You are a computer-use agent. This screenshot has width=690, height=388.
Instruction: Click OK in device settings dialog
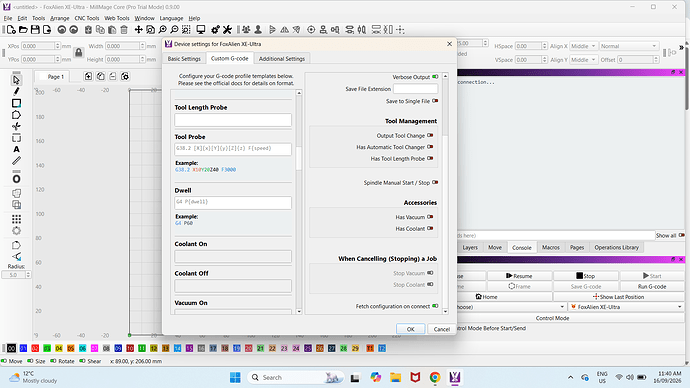pos(410,329)
